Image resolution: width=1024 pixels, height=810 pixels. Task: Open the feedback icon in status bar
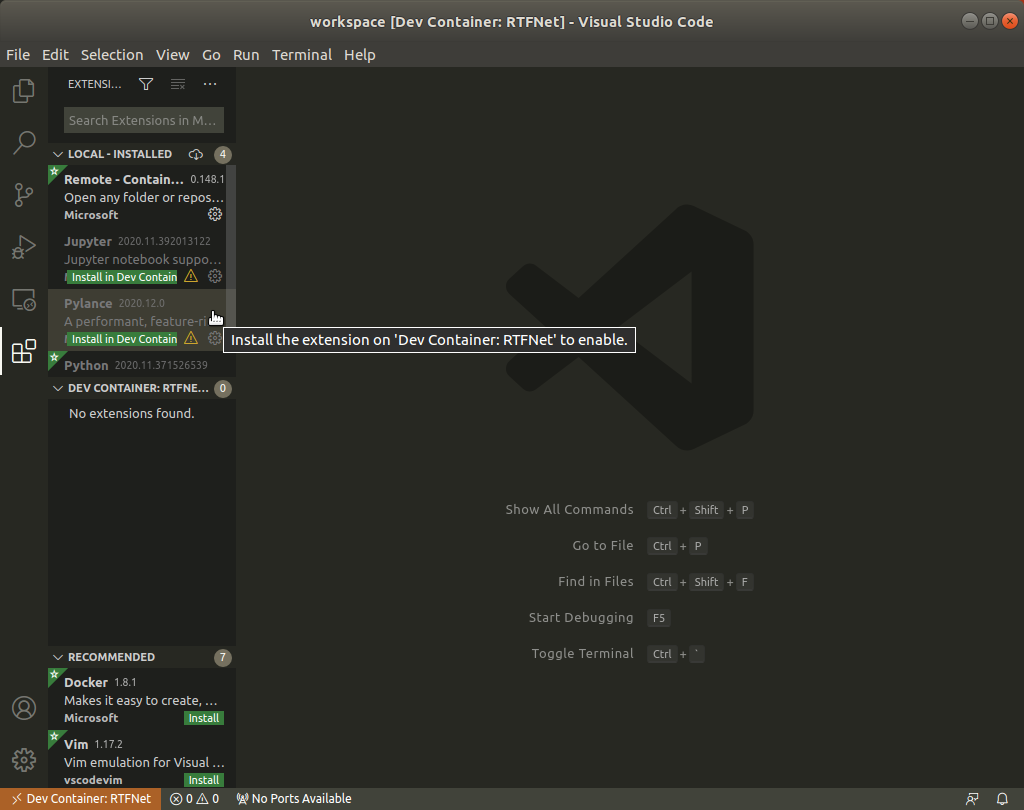tap(972, 799)
